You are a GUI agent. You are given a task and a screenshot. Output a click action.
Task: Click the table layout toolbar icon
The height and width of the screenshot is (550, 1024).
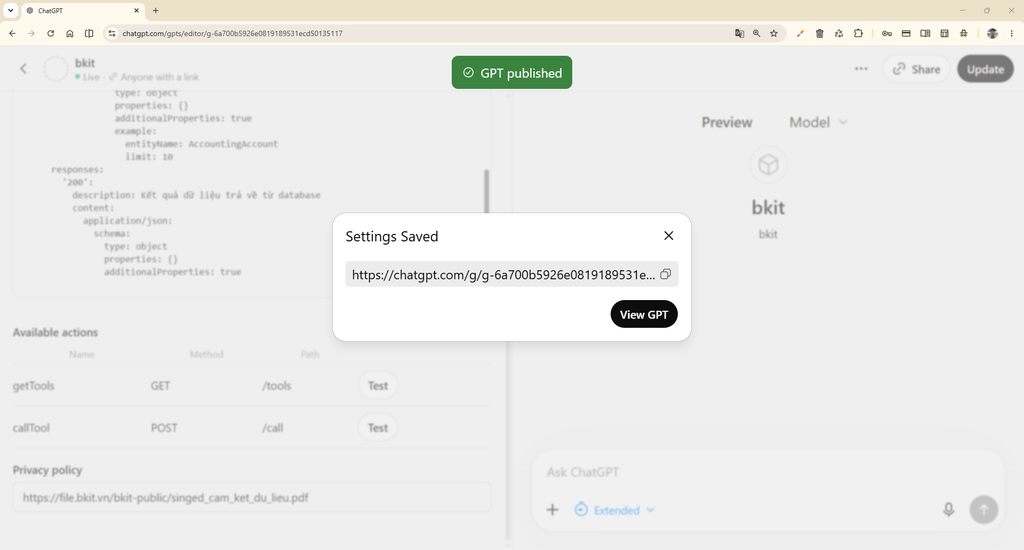pos(944,33)
